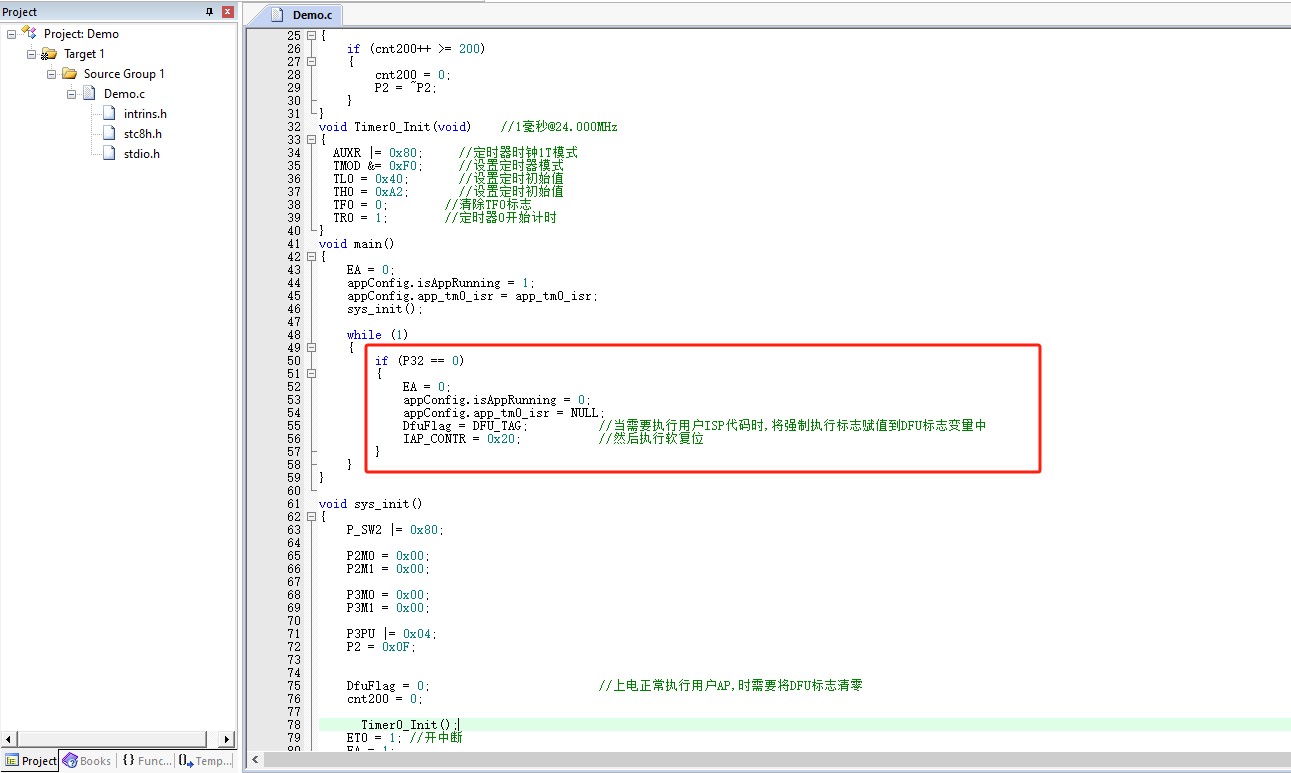Click "cnt200 = 0;" at line 76
The image size is (1291, 773).
click(x=385, y=698)
